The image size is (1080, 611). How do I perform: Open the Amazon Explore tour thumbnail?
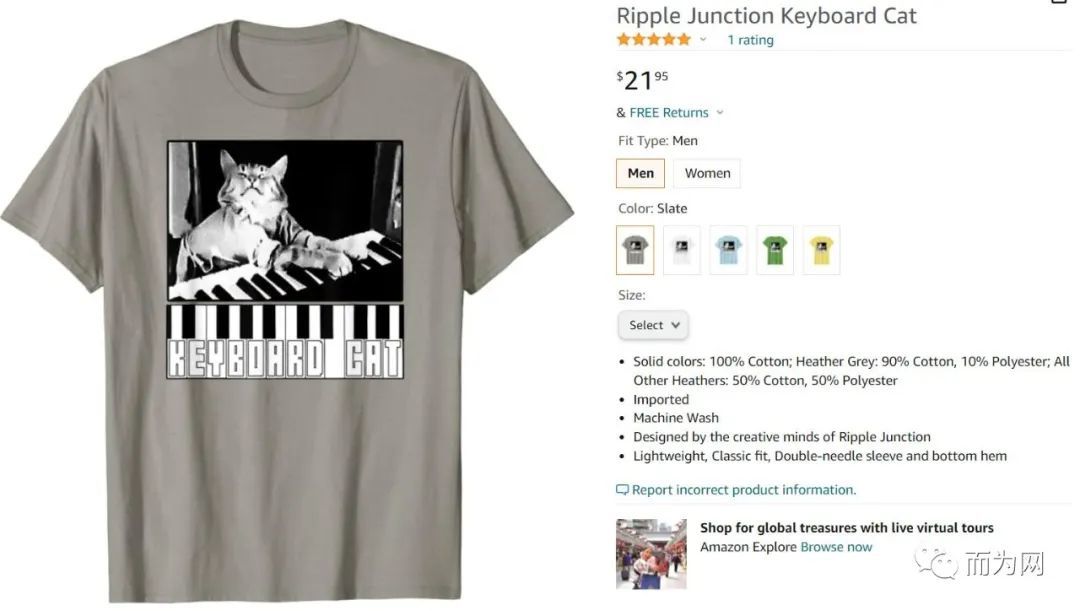pos(652,554)
